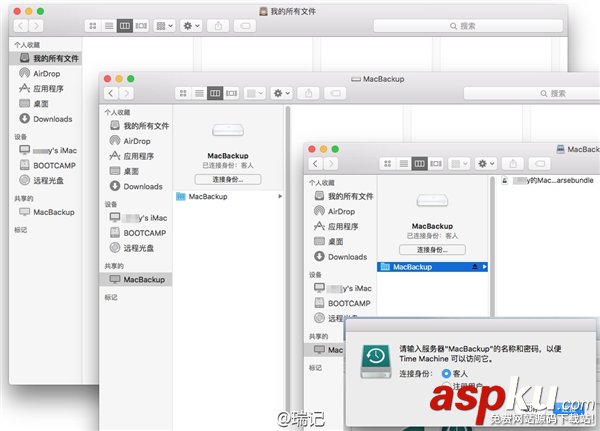The image size is (600, 431).
Task: Select BOOTCAMP in front window sidebar
Action: click(x=340, y=303)
